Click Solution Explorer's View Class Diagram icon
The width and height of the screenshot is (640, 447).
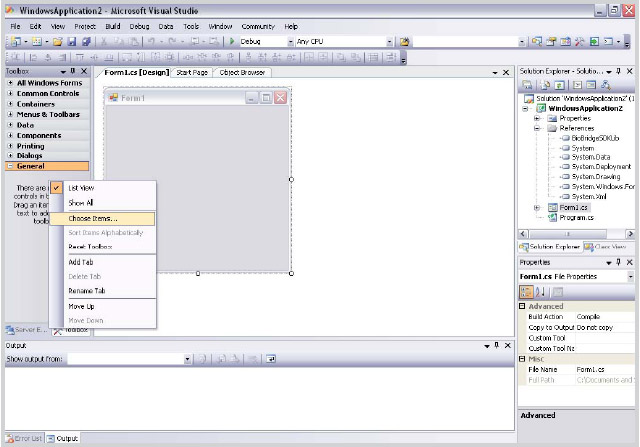[606, 85]
